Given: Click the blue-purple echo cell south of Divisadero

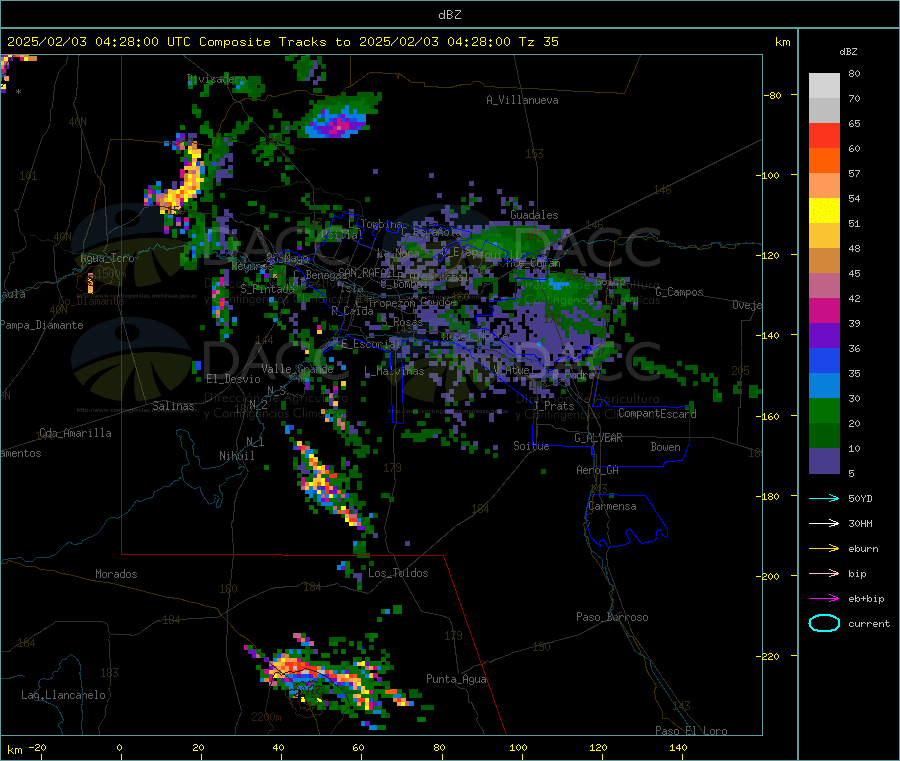Looking at the screenshot, I should pyautogui.click(x=336, y=122).
